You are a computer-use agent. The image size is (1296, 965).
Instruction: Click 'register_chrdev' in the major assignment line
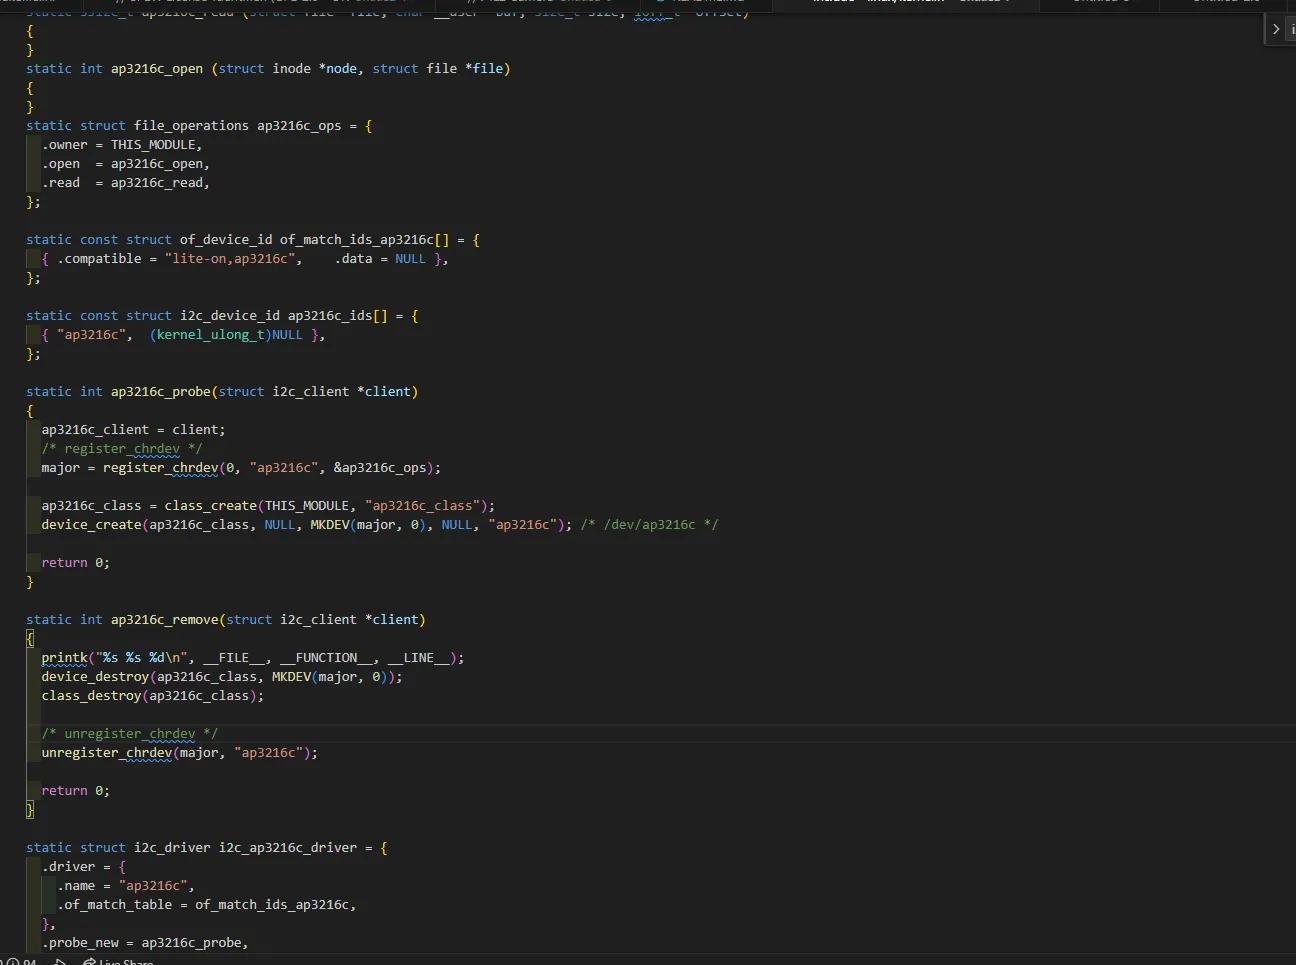tap(160, 468)
